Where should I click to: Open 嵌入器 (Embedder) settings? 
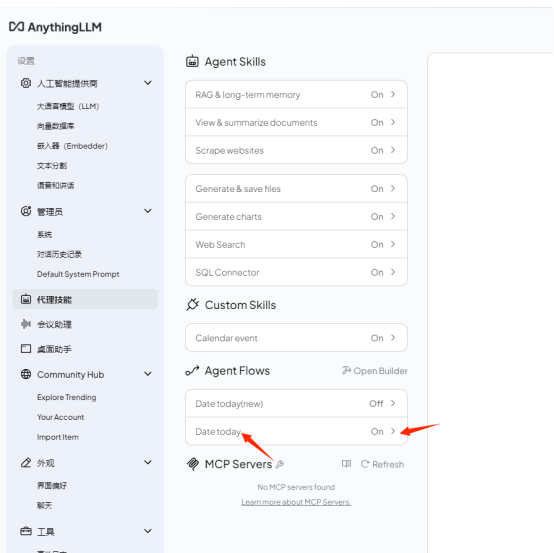(72, 146)
